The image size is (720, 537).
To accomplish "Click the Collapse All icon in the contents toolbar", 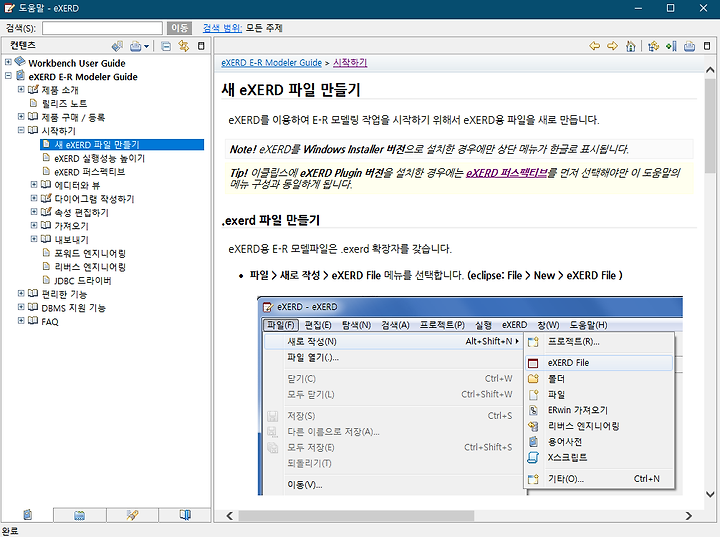I will (166, 46).
